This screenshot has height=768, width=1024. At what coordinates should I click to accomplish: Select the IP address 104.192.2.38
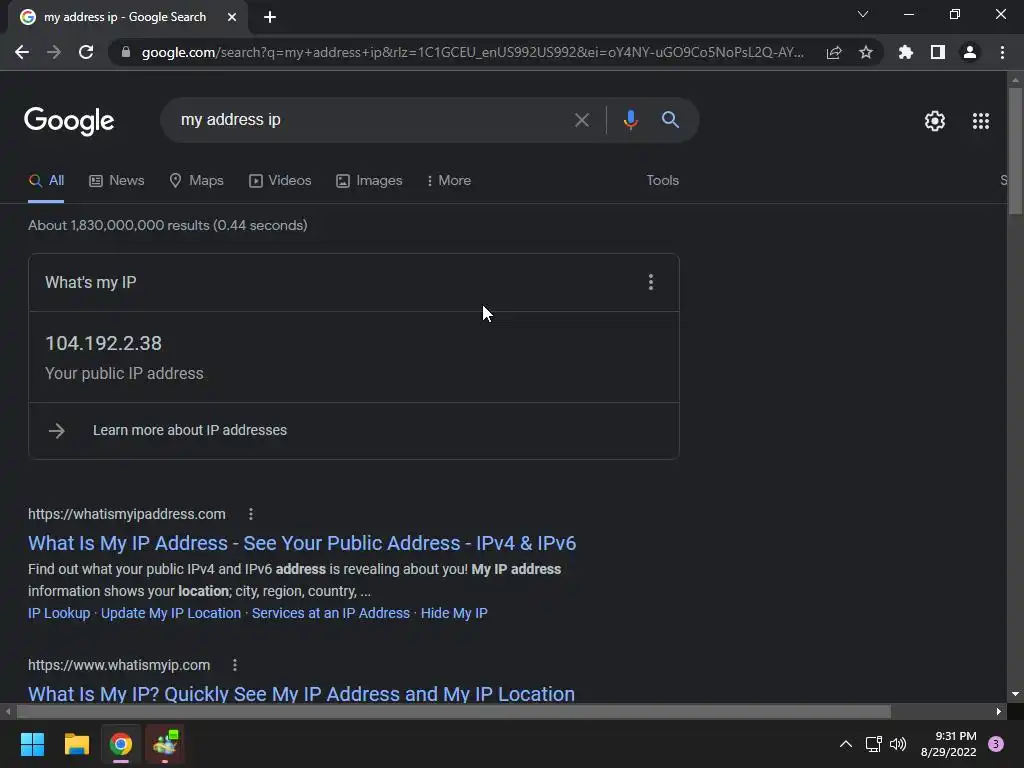tap(103, 344)
